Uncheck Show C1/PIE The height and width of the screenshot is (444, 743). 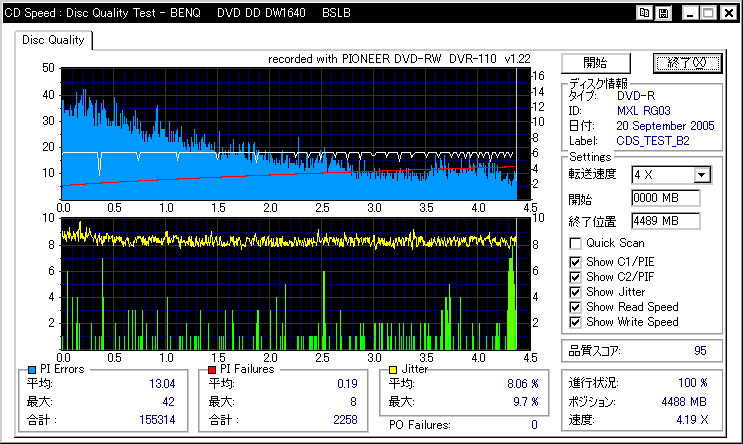[575, 262]
